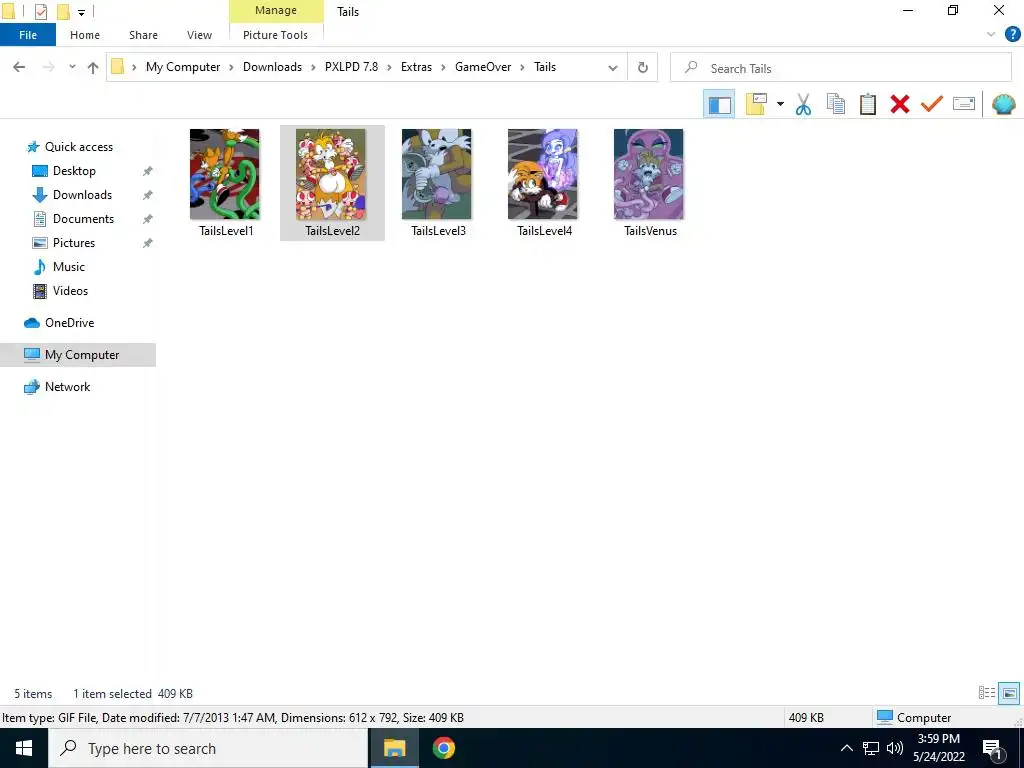Expand the ribbon chevron near help
This screenshot has width=1024, height=768.
click(991, 35)
